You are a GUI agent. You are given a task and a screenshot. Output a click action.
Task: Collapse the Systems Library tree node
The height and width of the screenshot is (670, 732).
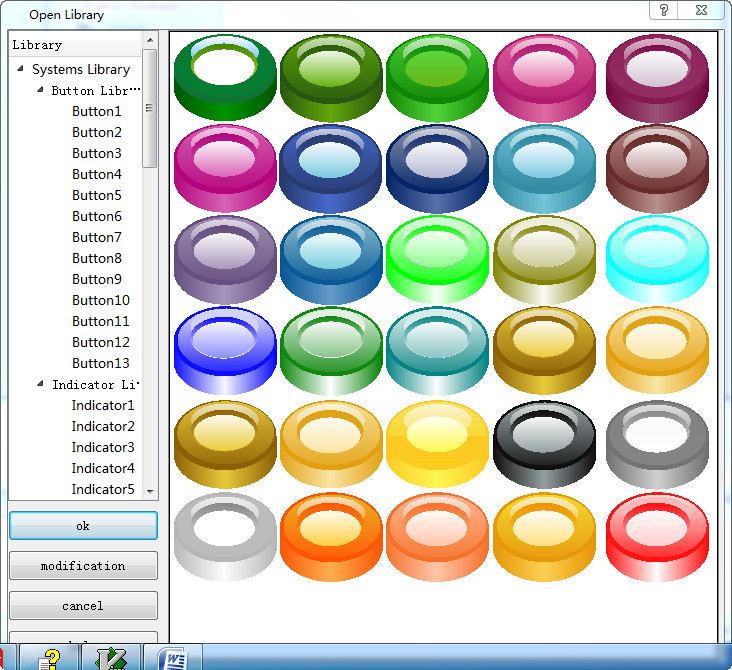20,69
